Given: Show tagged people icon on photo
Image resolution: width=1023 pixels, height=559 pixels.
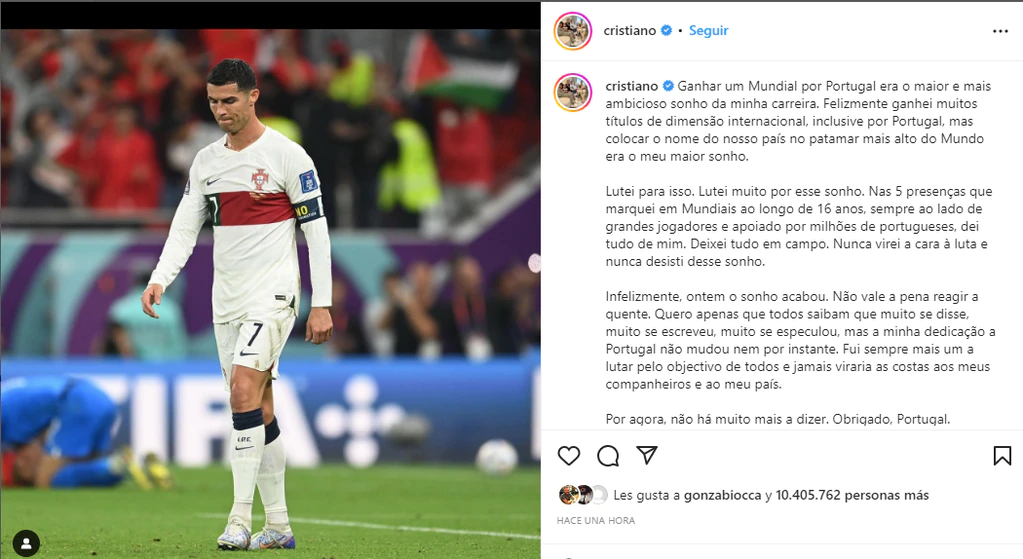Looking at the screenshot, I should pyautogui.click(x=26, y=543).
